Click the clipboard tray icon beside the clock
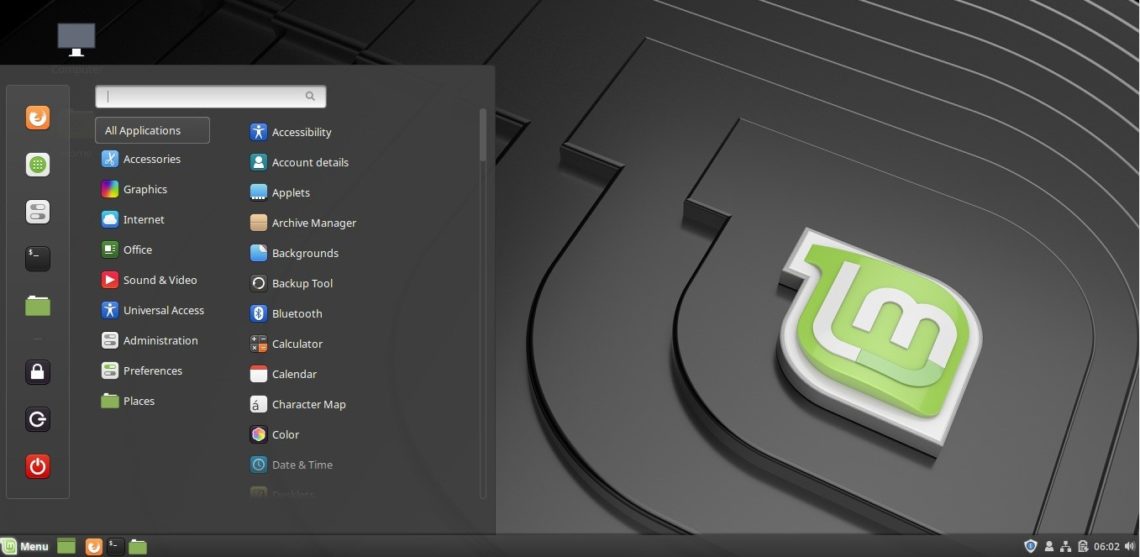Viewport: 1140px width, 557px height. click(1083, 546)
